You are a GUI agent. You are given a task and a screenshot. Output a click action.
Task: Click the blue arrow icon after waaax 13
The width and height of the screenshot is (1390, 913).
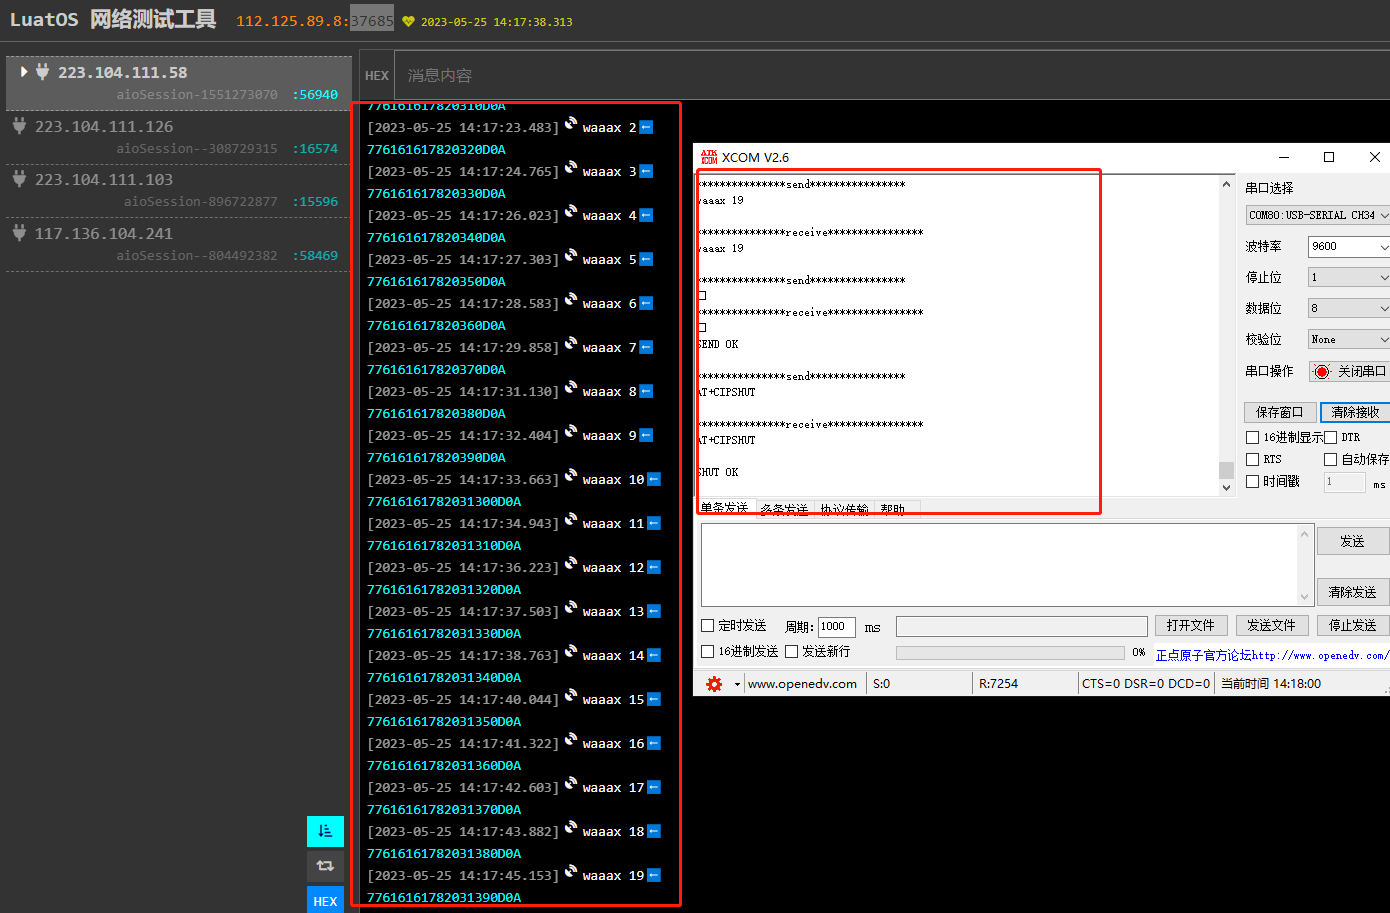click(x=654, y=611)
